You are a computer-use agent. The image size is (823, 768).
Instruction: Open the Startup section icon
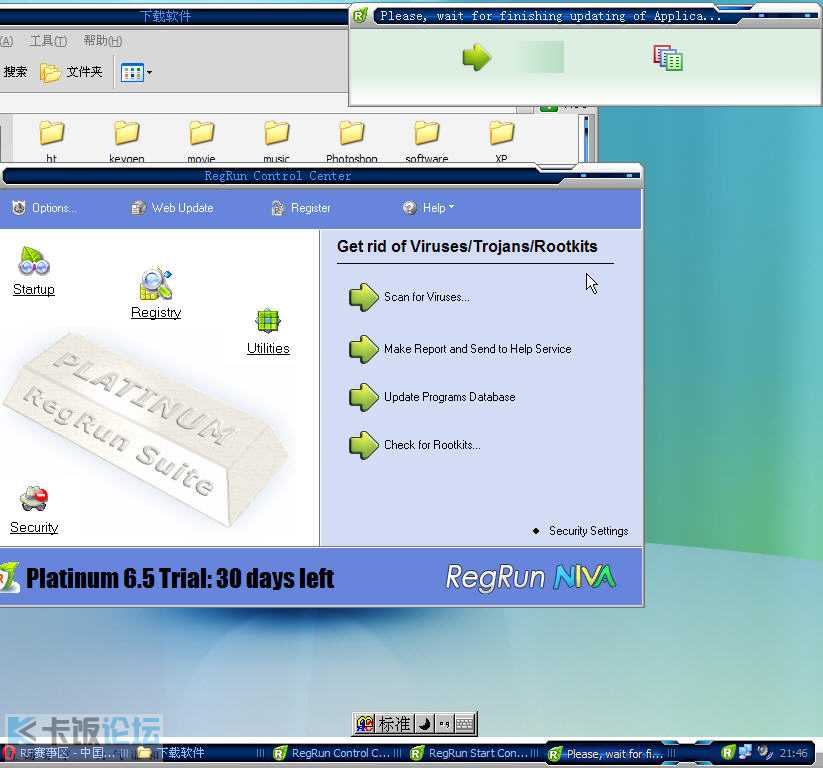34,263
